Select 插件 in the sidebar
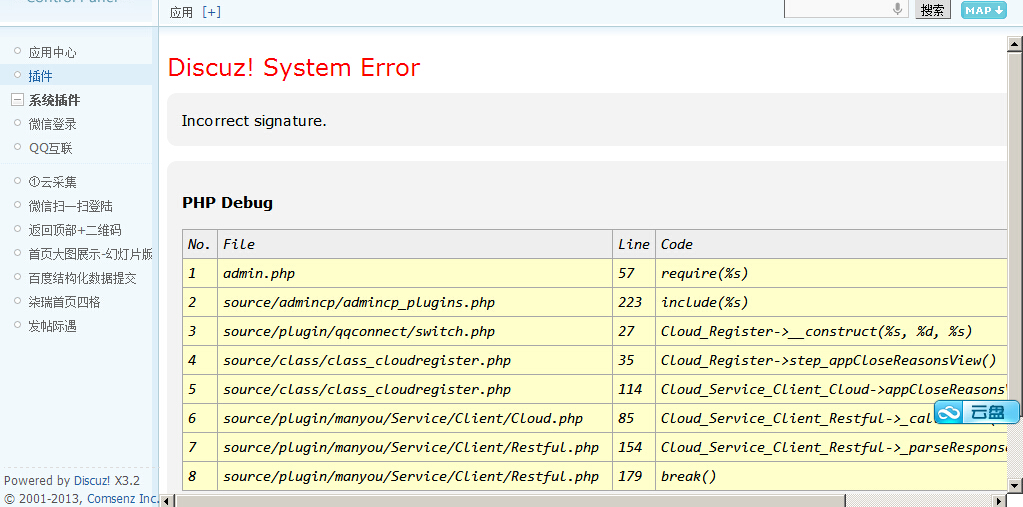Screen dimensions: 1023x507 (40, 76)
